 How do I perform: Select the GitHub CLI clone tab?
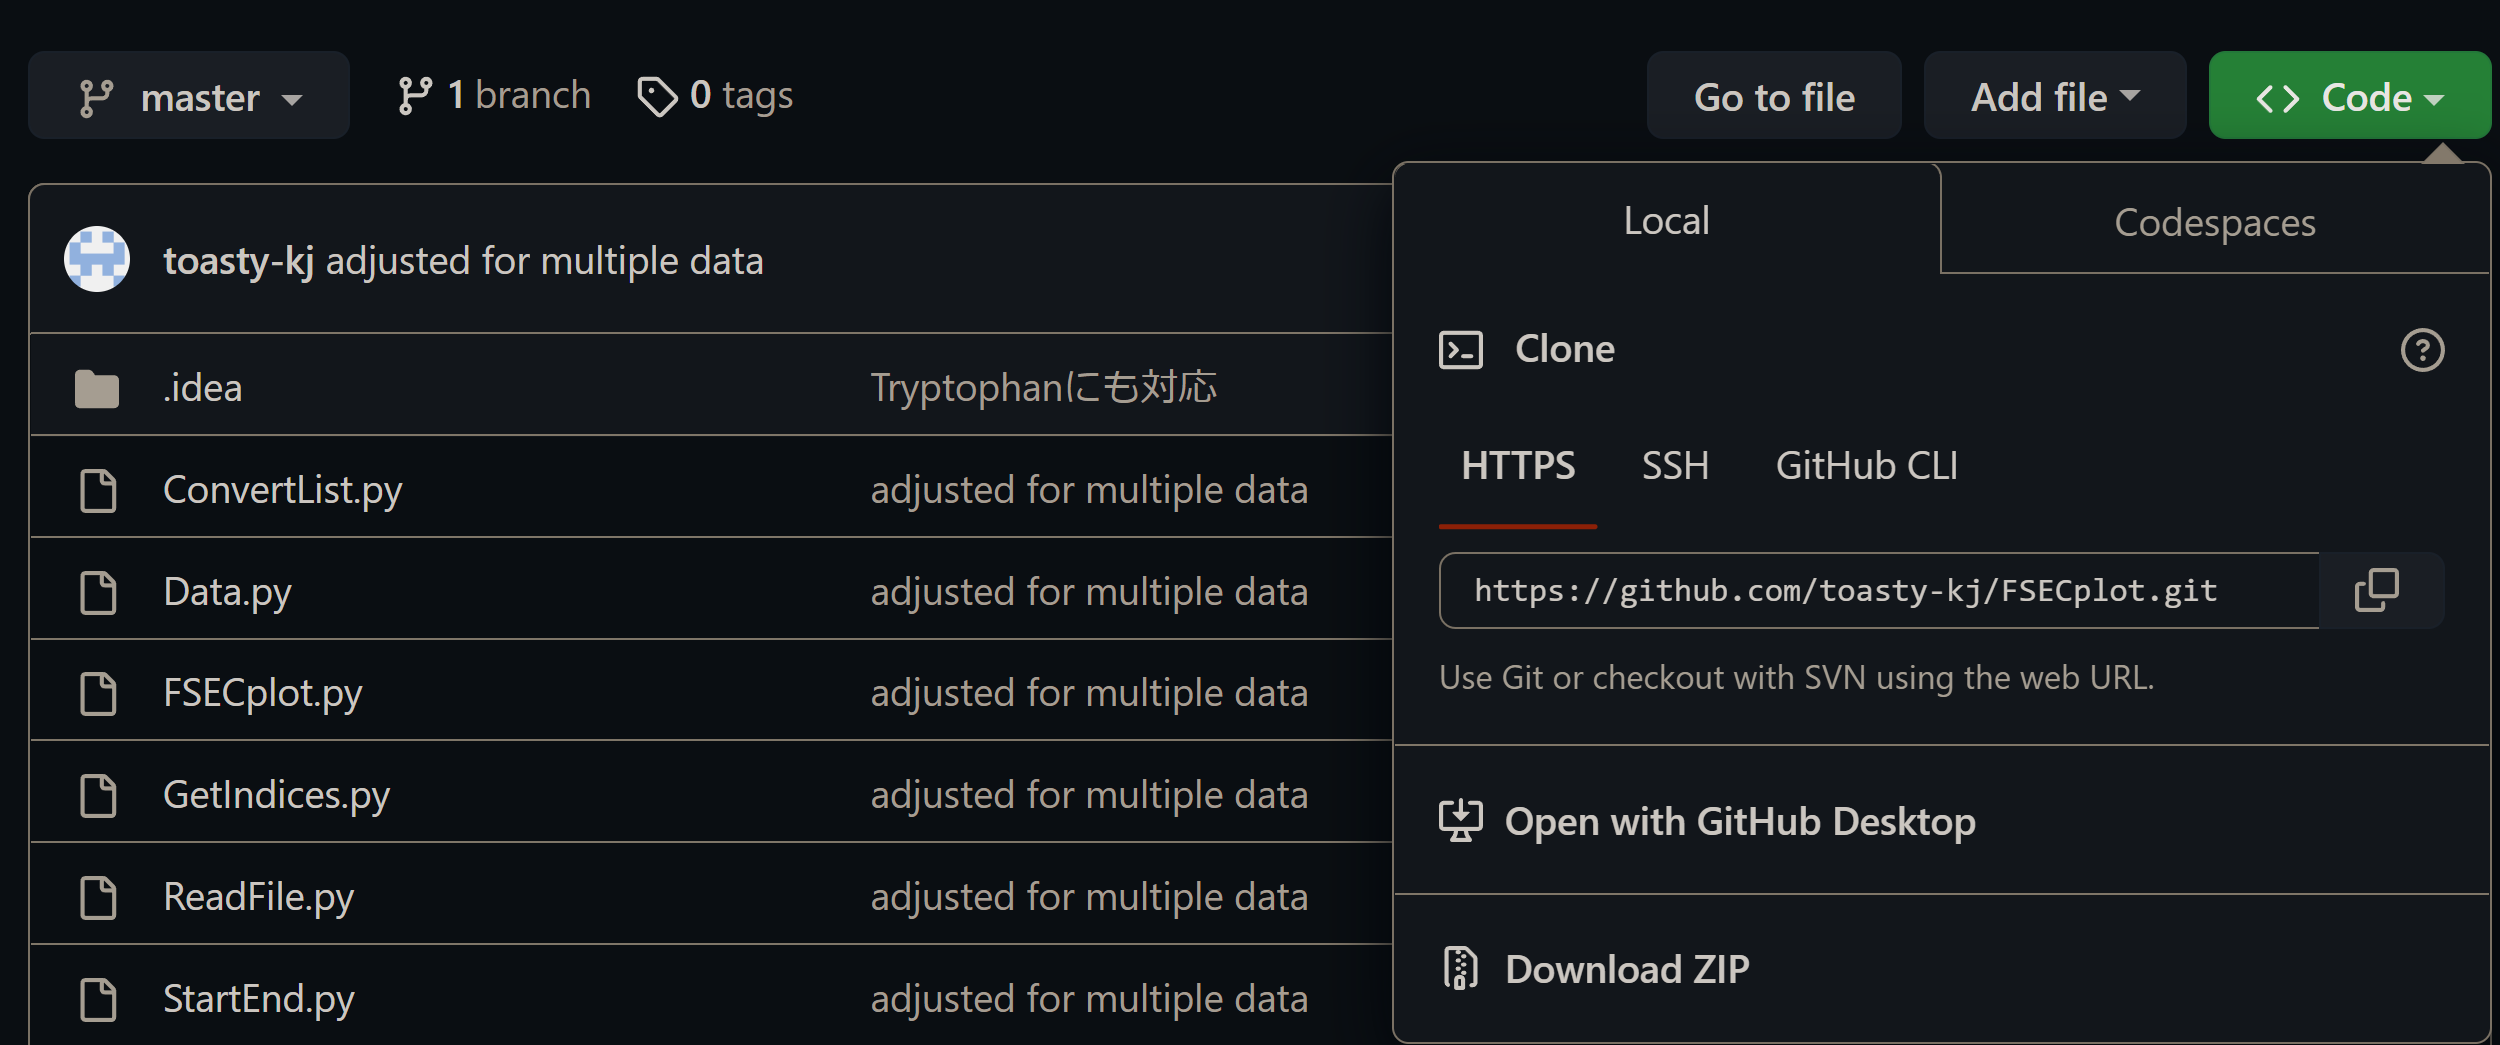[1866, 466]
